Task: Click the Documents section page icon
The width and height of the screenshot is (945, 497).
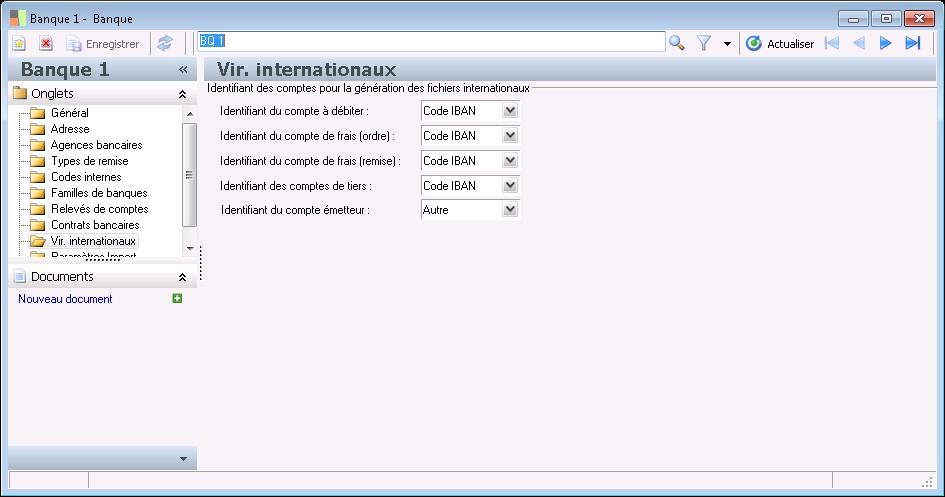Action: [x=20, y=277]
